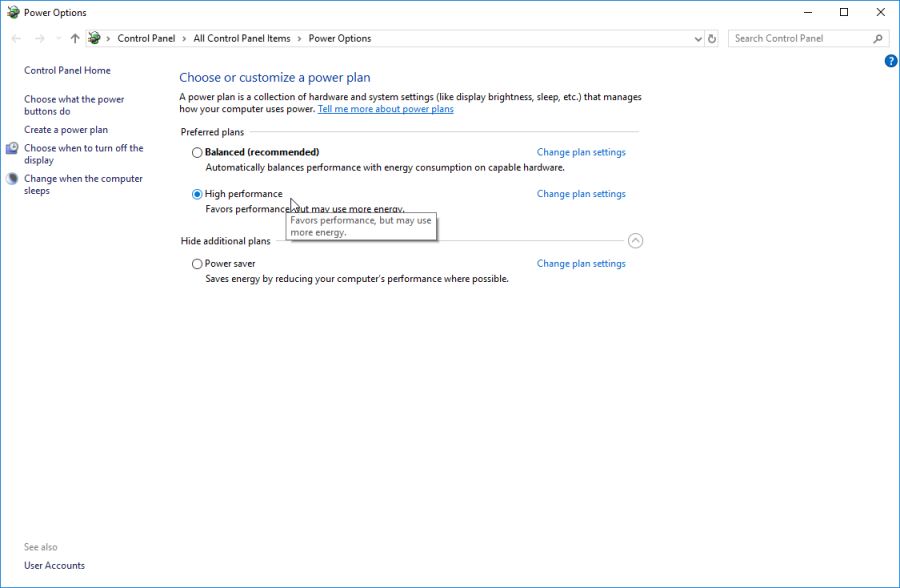
Task: Go to All Control Panel Items breadcrumb
Action: click(x=242, y=38)
